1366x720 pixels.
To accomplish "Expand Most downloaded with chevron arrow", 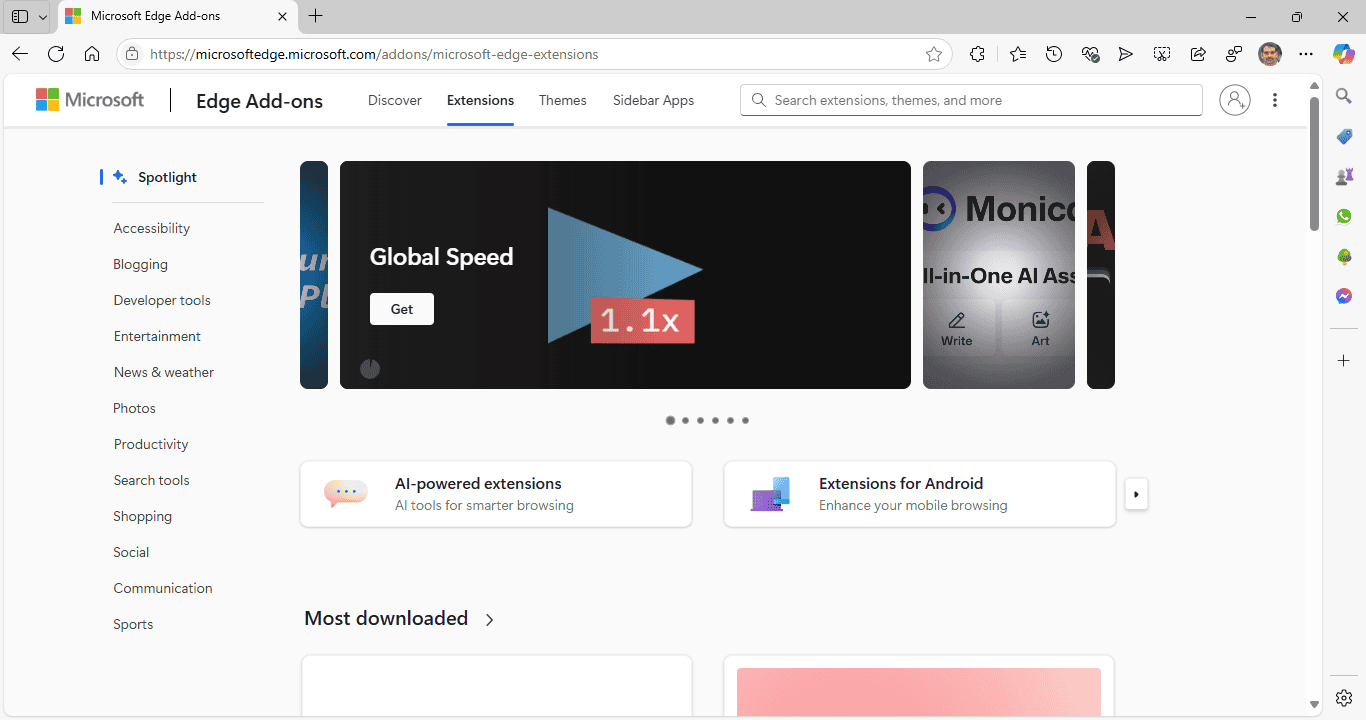I will tap(489, 620).
